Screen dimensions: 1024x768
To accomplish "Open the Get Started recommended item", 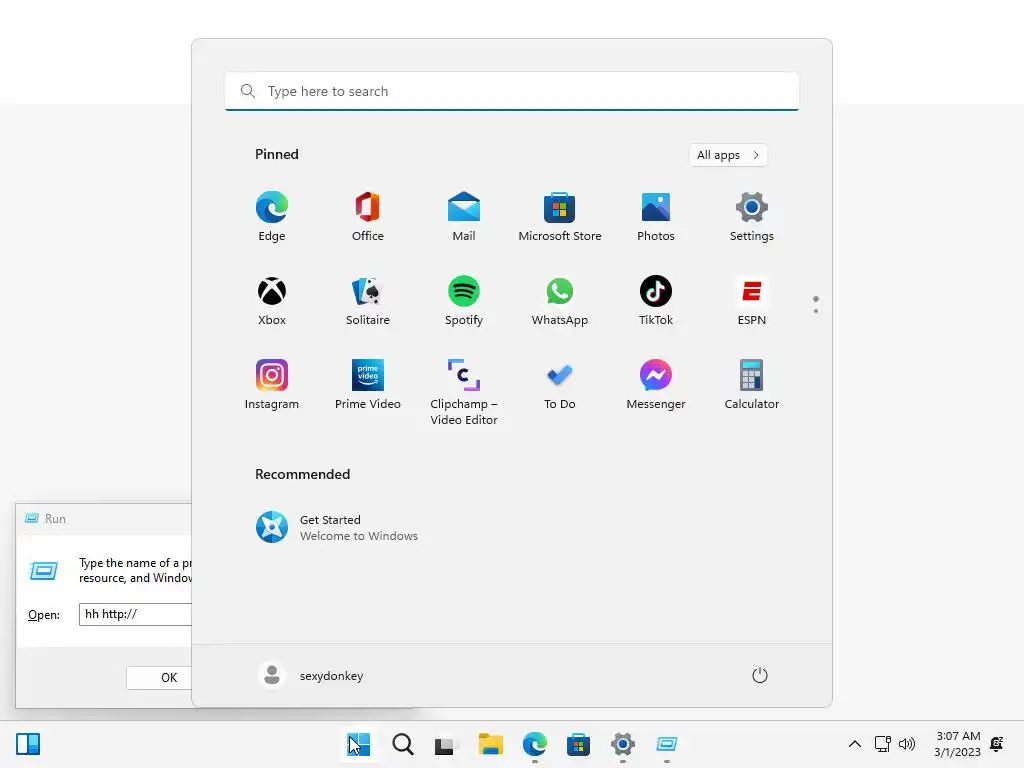I will [336, 528].
